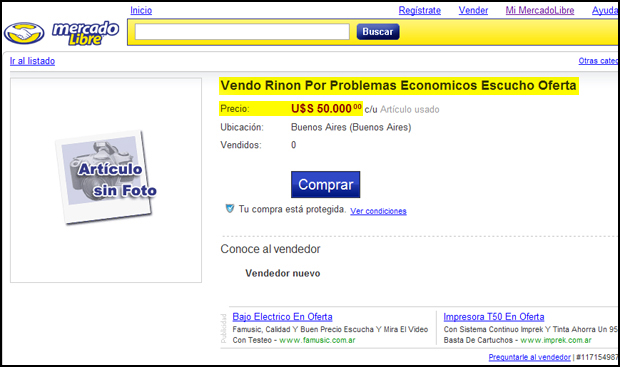Click the 'Tu compra está protegida.' text

pyautogui.click(x=292, y=209)
